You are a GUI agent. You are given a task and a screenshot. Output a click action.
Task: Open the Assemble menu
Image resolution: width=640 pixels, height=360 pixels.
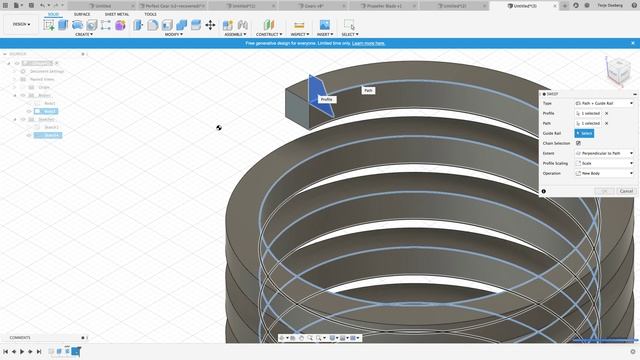click(236, 35)
